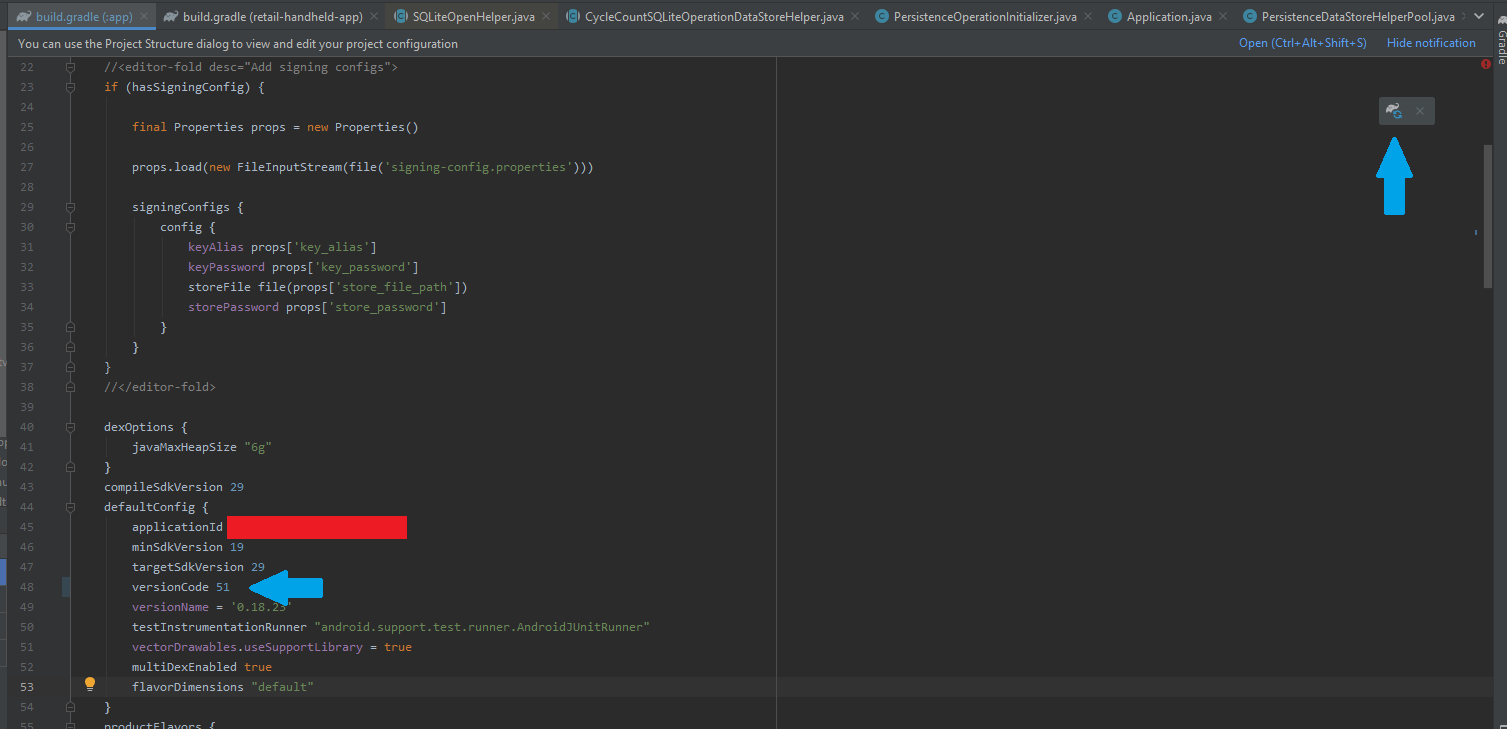1507x729 pixels.
Task: Open the Gradle tool window sidebar
Action: click(x=1500, y=45)
